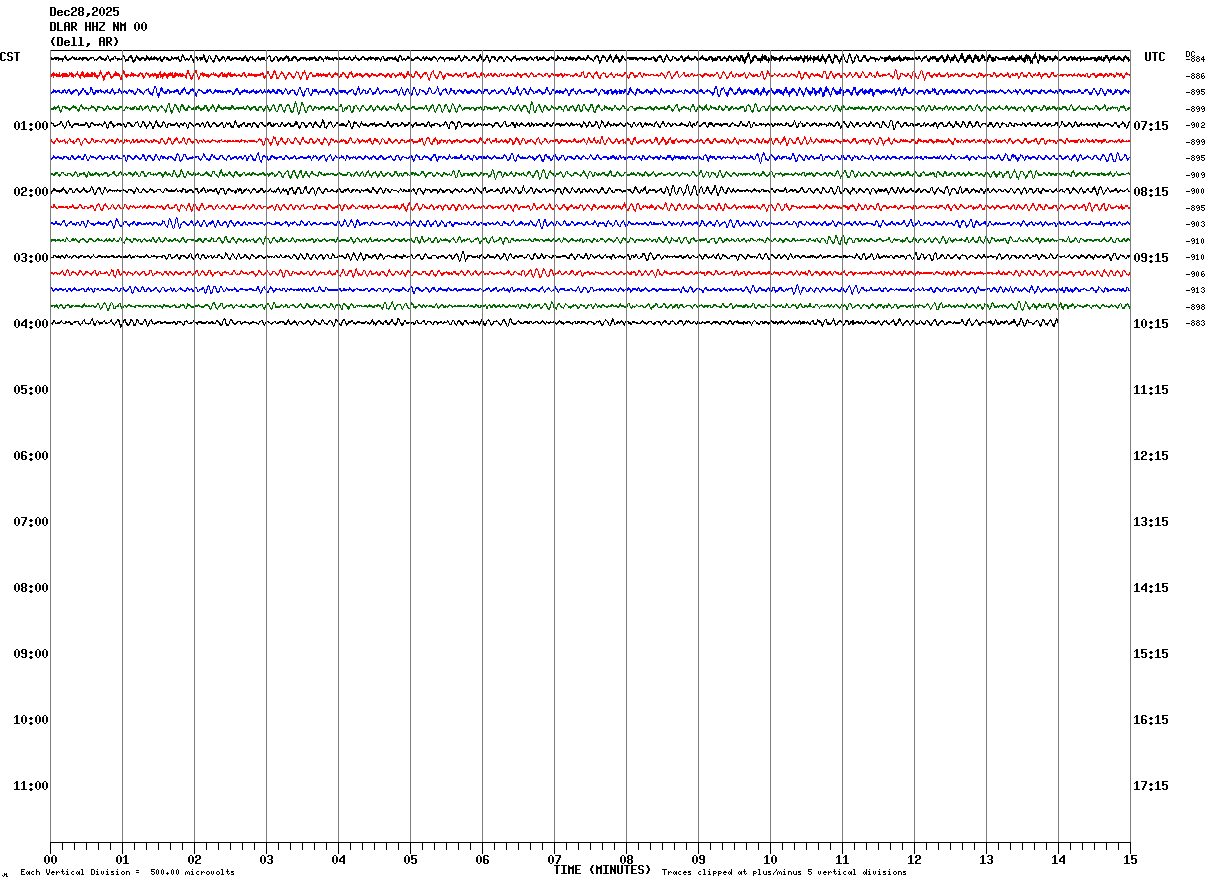Click minute label 09 on time axis
The height and width of the screenshot is (886, 1210).
[x=698, y=860]
